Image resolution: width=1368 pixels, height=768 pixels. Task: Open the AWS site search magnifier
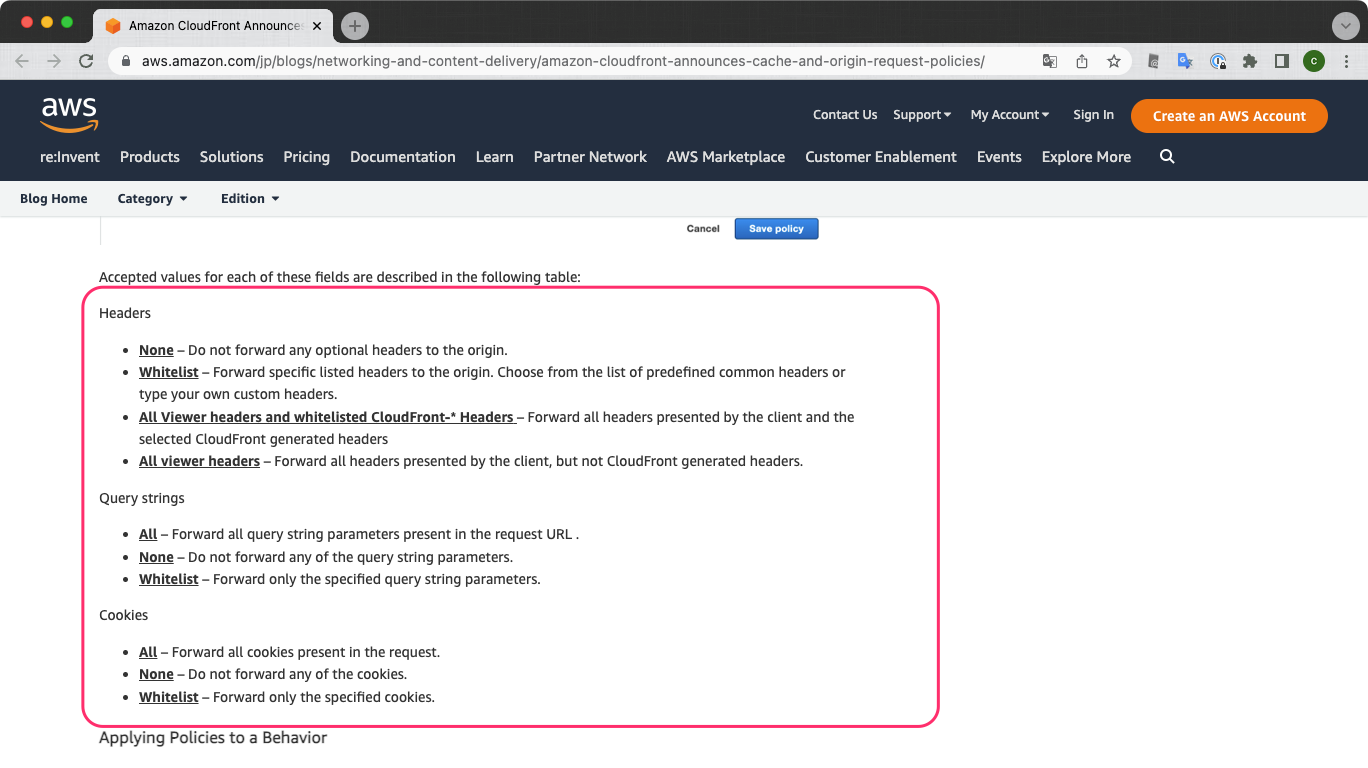tap(1167, 157)
